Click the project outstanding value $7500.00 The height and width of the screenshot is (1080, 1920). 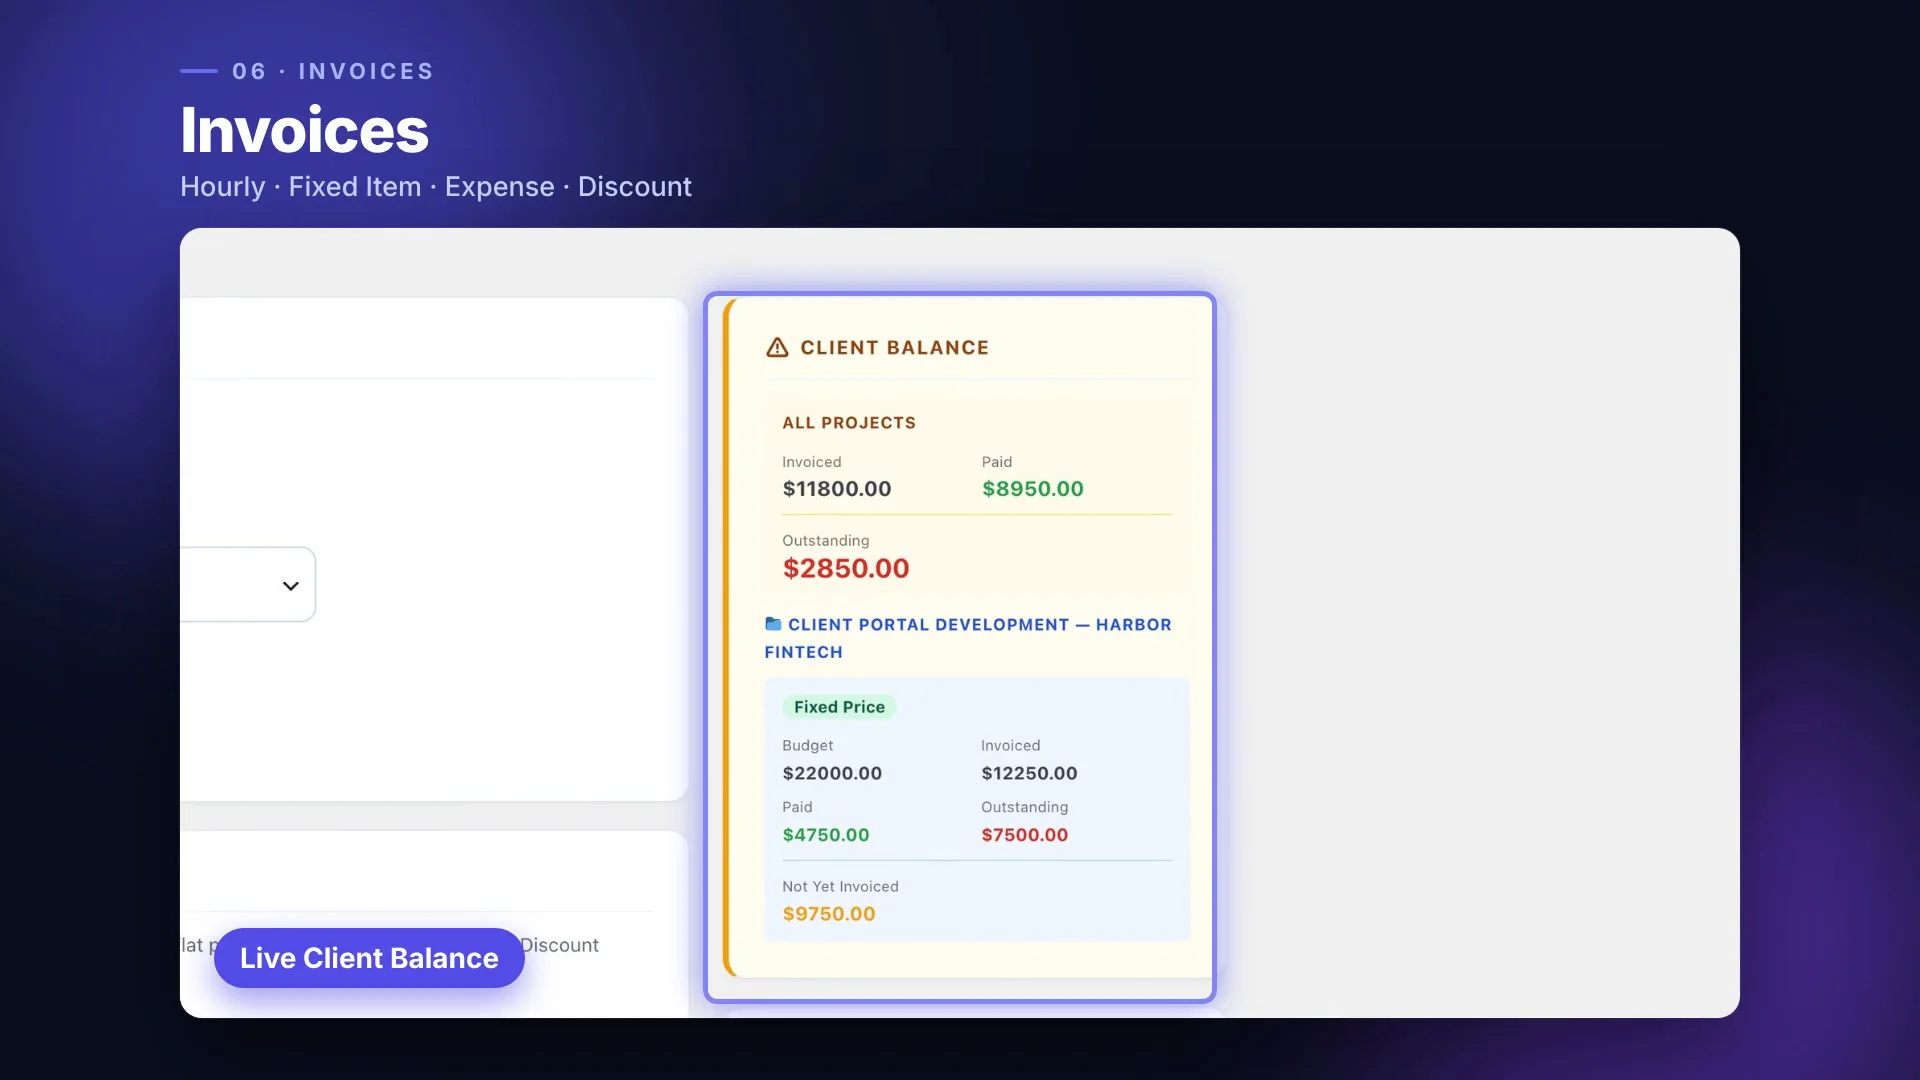pyautogui.click(x=1025, y=835)
